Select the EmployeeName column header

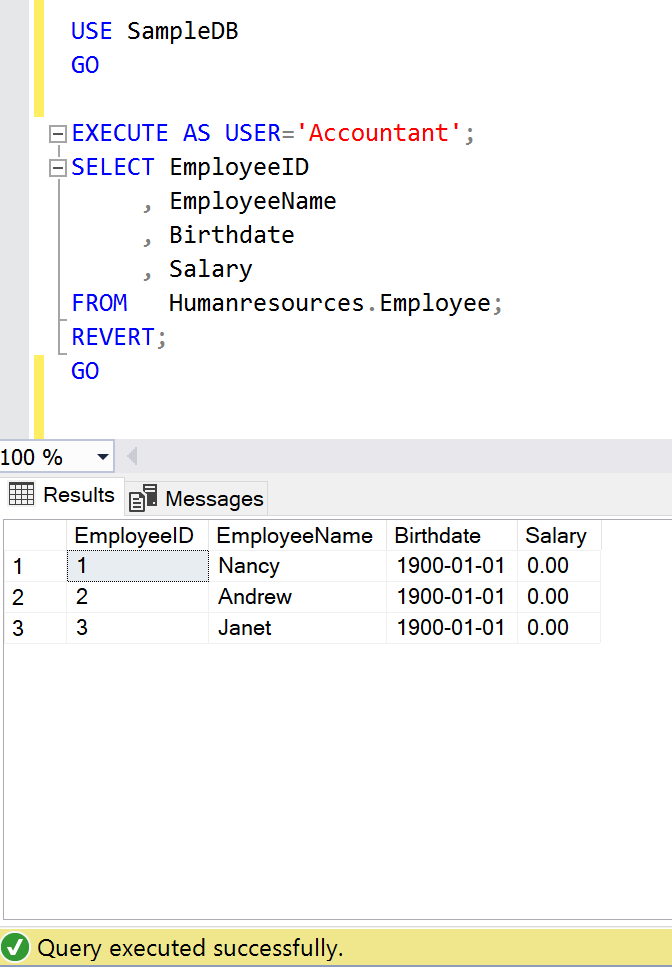click(295, 535)
